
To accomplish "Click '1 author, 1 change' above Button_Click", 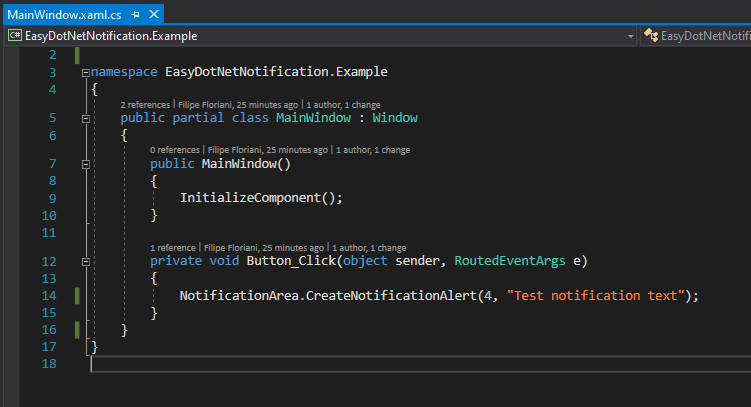I will (x=369, y=248).
